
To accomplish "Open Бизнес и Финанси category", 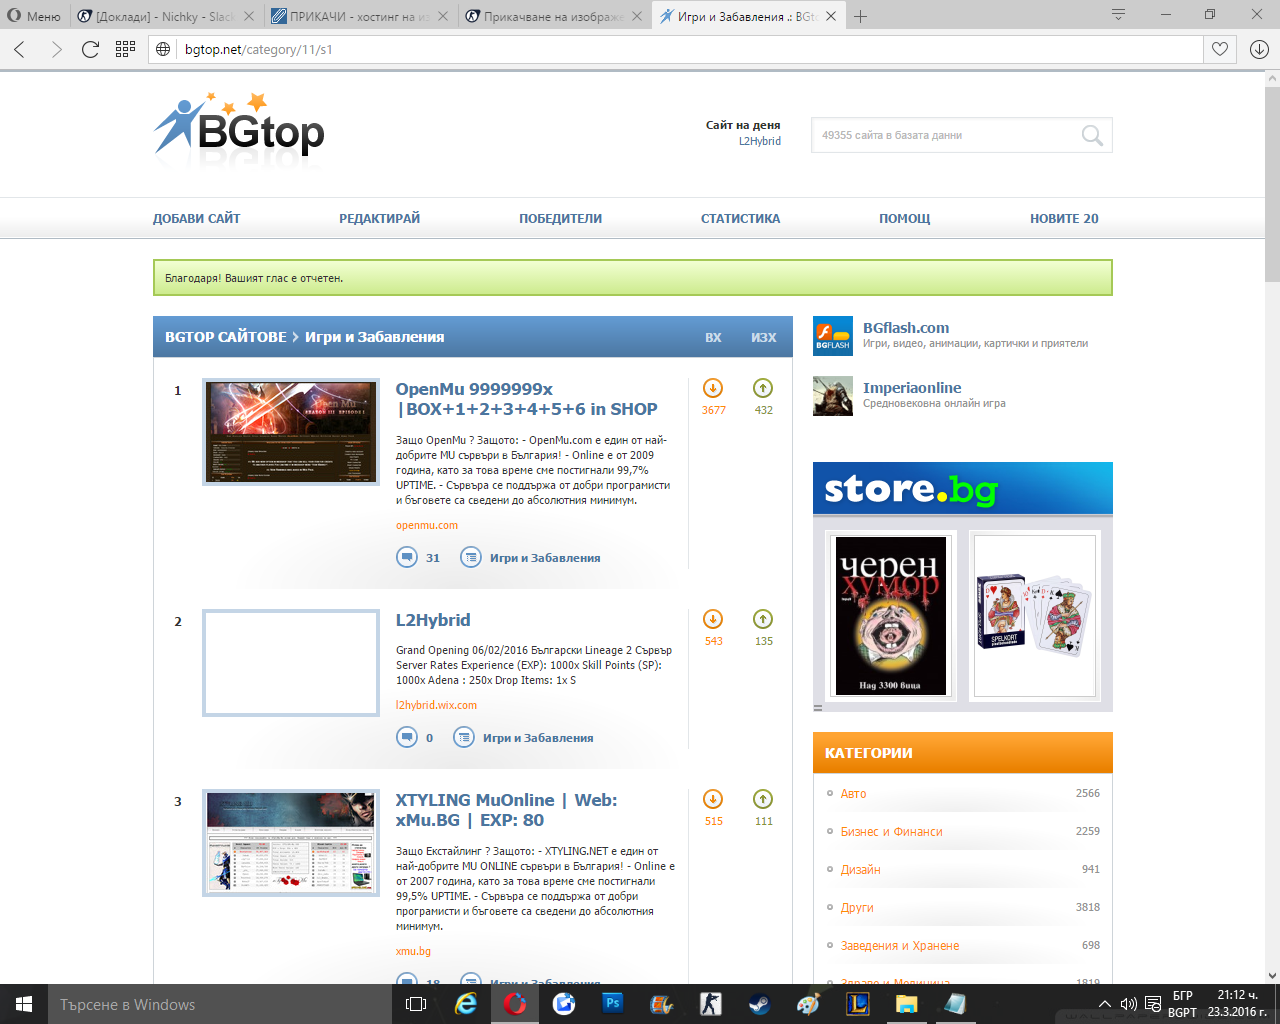I will pyautogui.click(x=891, y=831).
